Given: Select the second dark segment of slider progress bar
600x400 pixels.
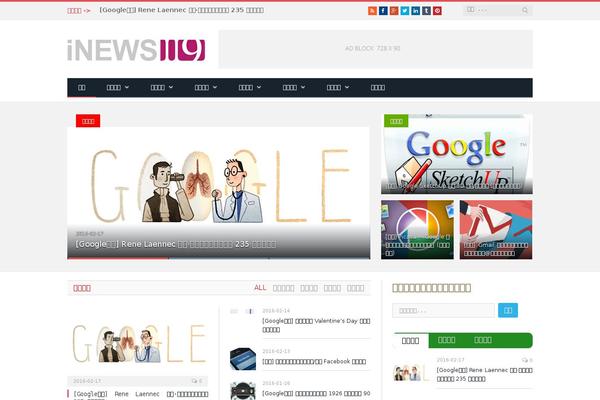Looking at the screenshot, I should coord(218,258).
